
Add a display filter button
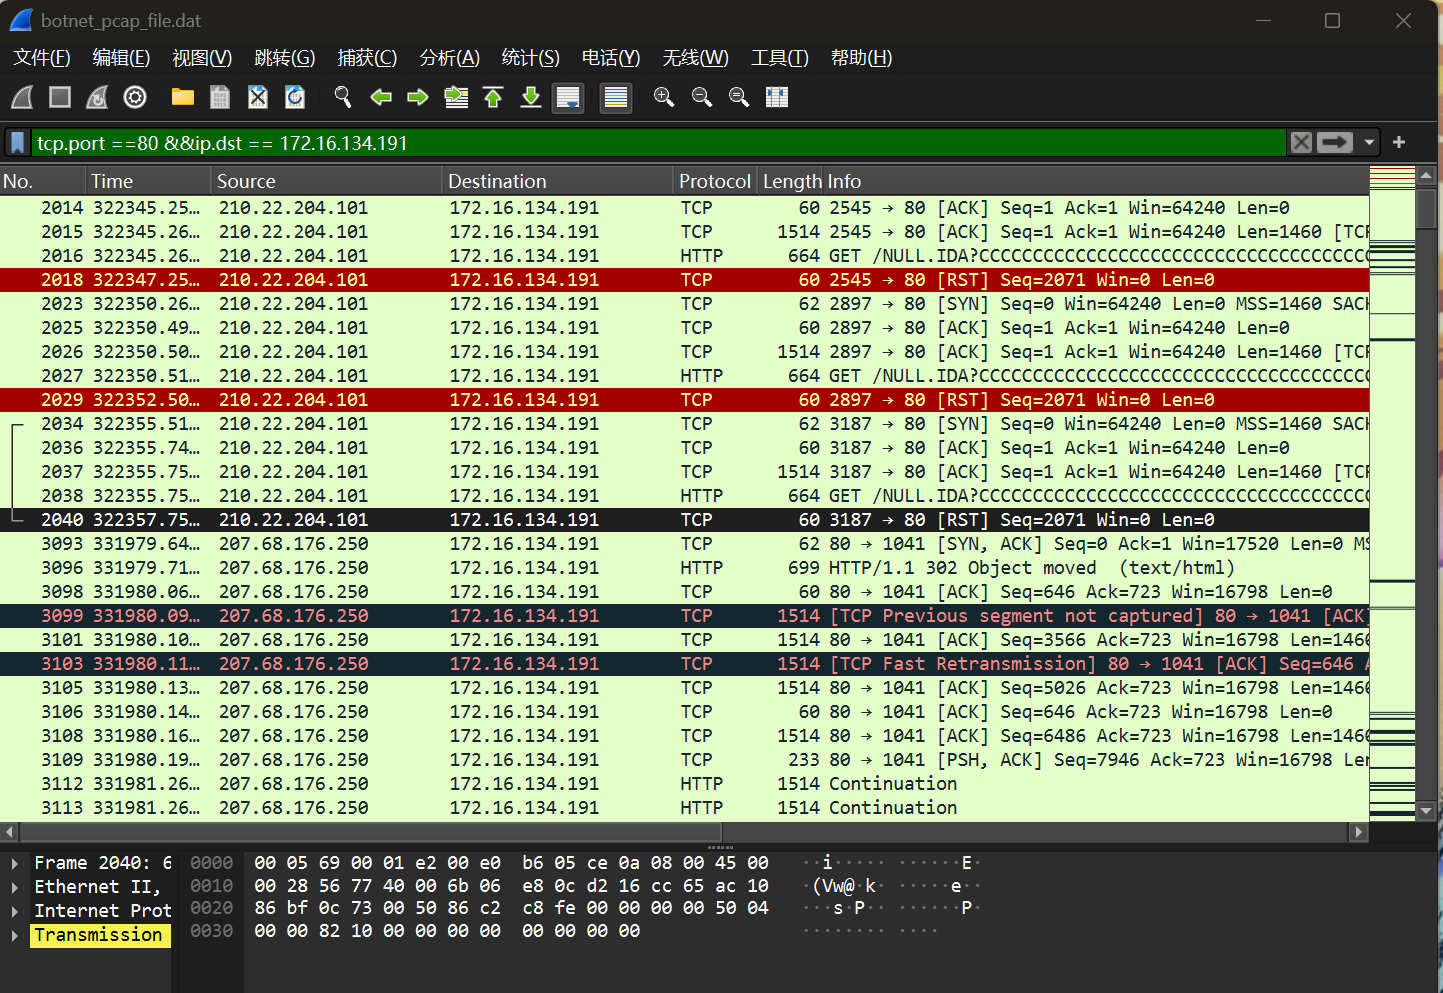(1399, 143)
